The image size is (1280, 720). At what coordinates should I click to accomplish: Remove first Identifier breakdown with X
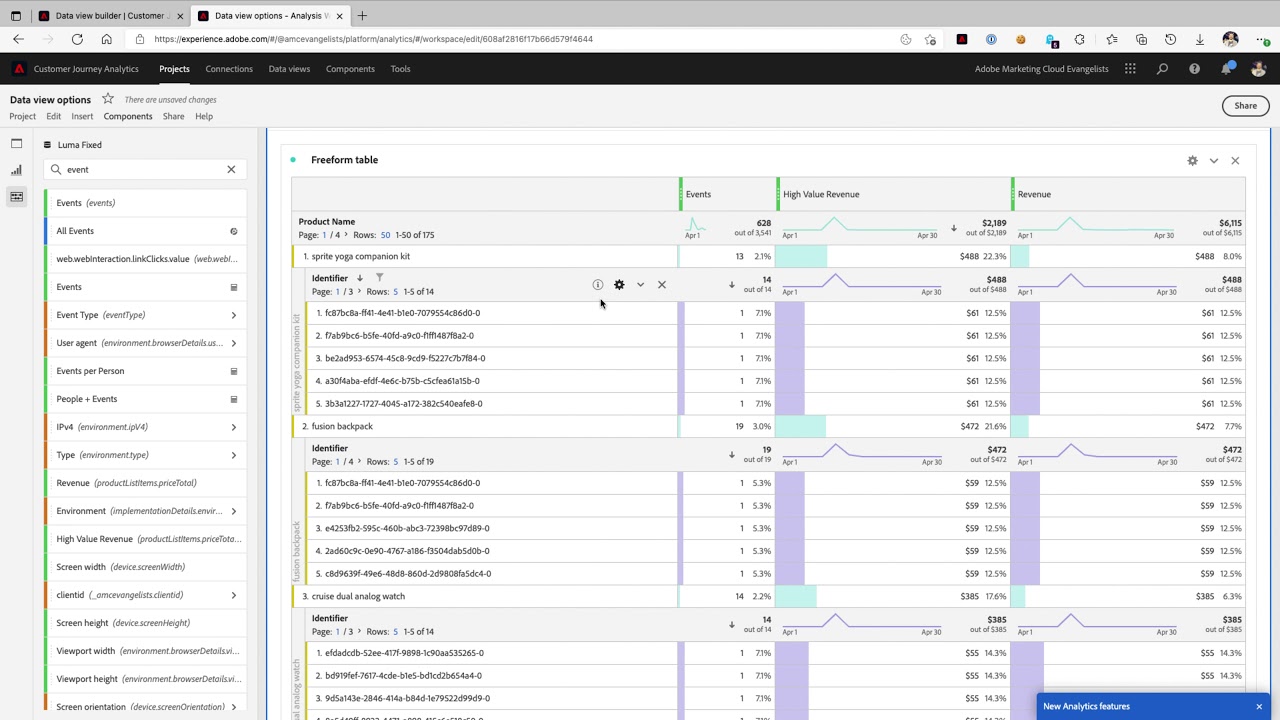point(661,285)
